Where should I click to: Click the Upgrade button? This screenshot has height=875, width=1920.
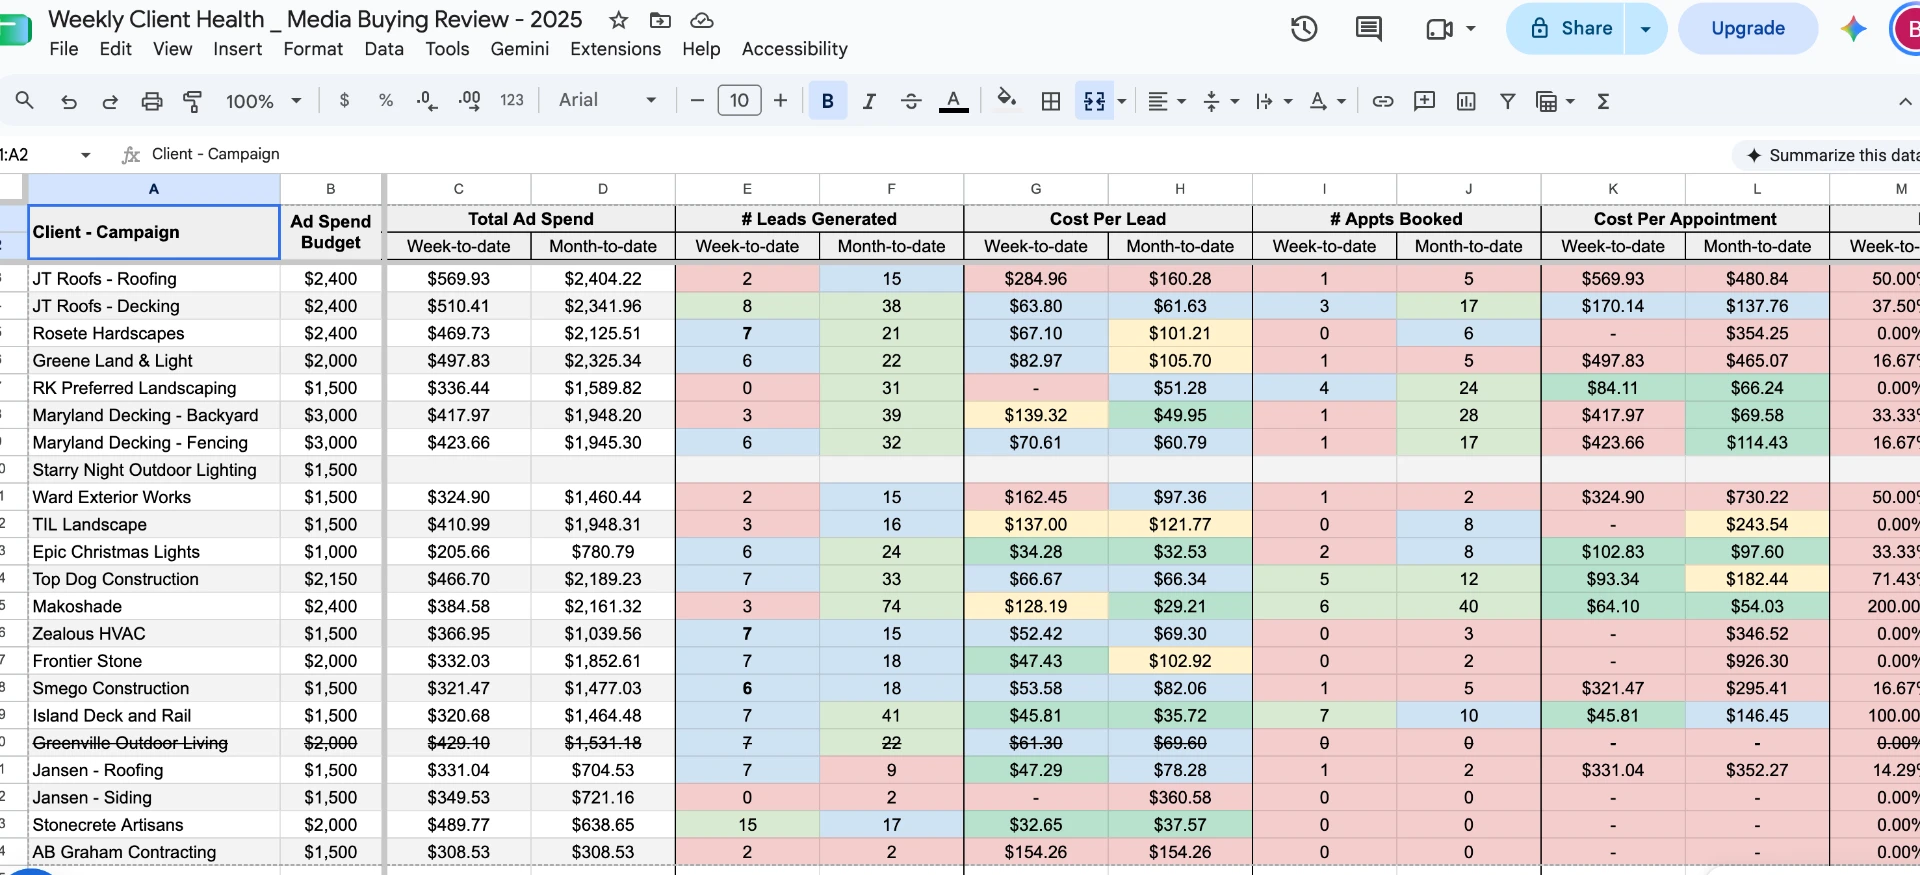click(x=1748, y=28)
